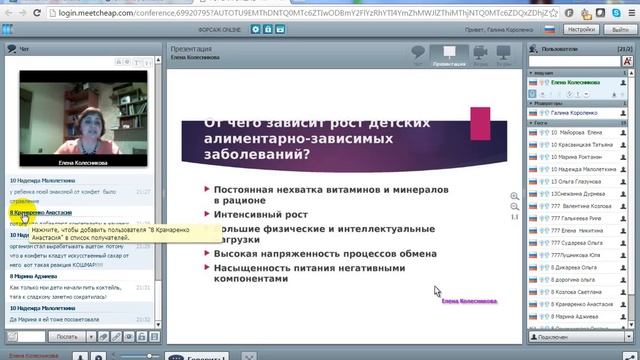Viewport: 640px width, 360px height.
Task: Toggle microphone icon for 13Снежанна Дурнева
Action: [542, 194]
